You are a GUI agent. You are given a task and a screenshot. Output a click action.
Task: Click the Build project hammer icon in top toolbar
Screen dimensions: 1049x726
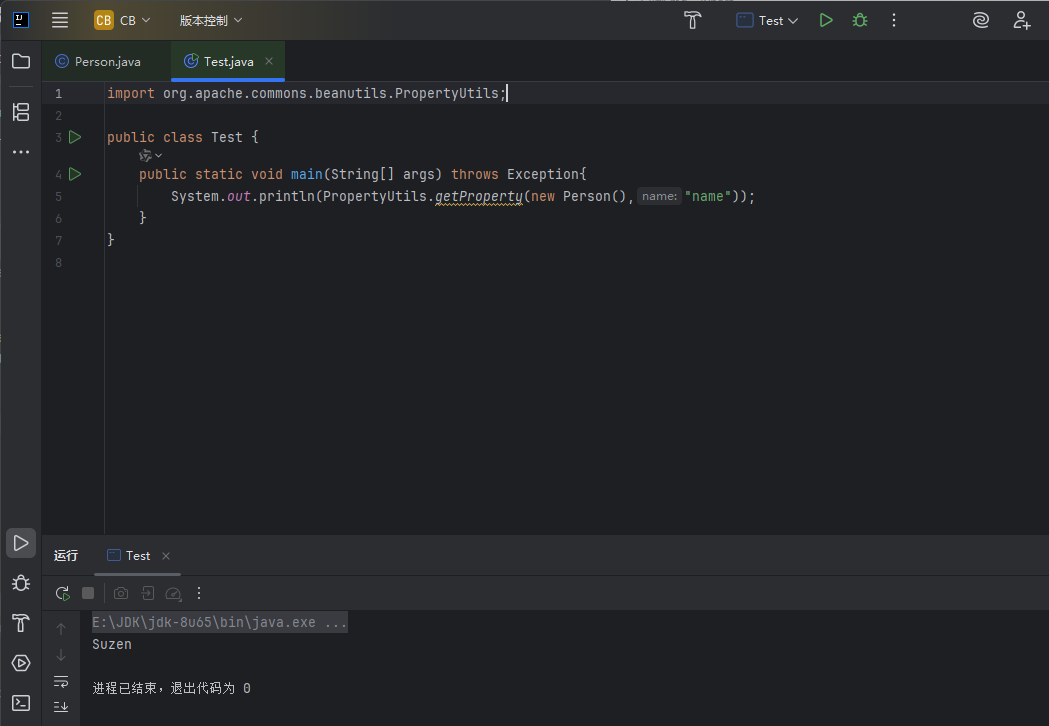[x=692, y=20]
